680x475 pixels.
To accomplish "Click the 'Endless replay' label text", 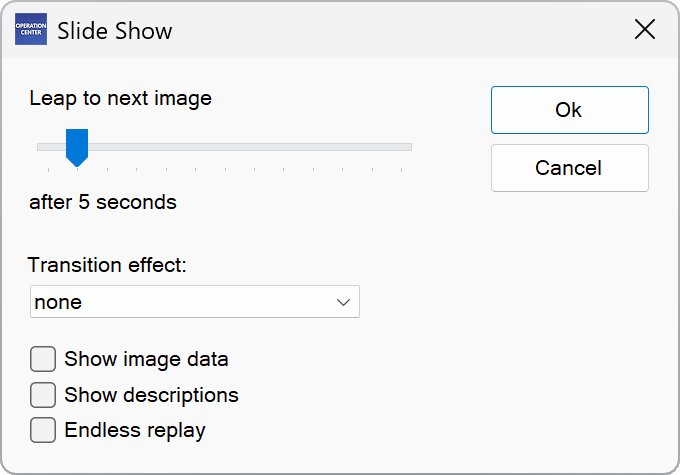I will click(x=135, y=431).
